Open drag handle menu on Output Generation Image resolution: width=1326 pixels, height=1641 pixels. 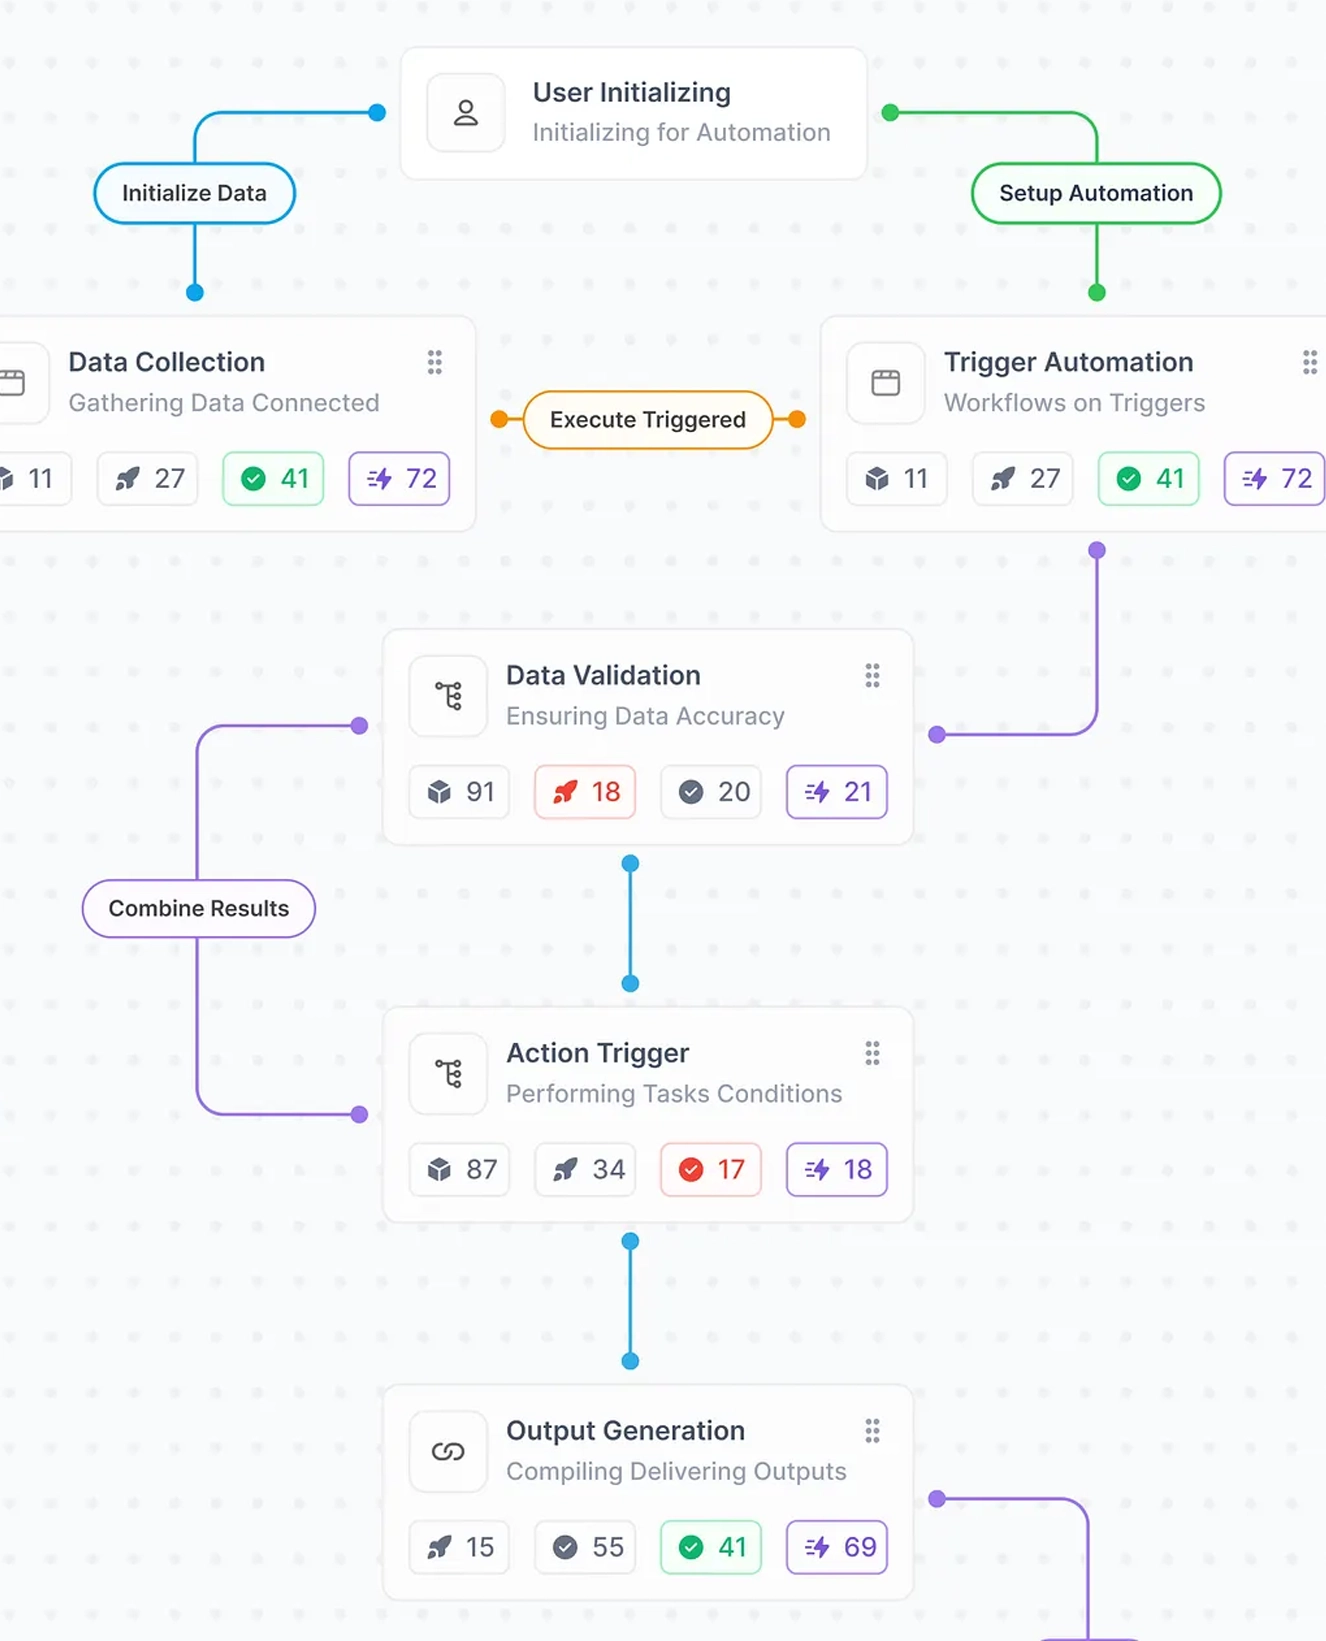coord(872,1431)
